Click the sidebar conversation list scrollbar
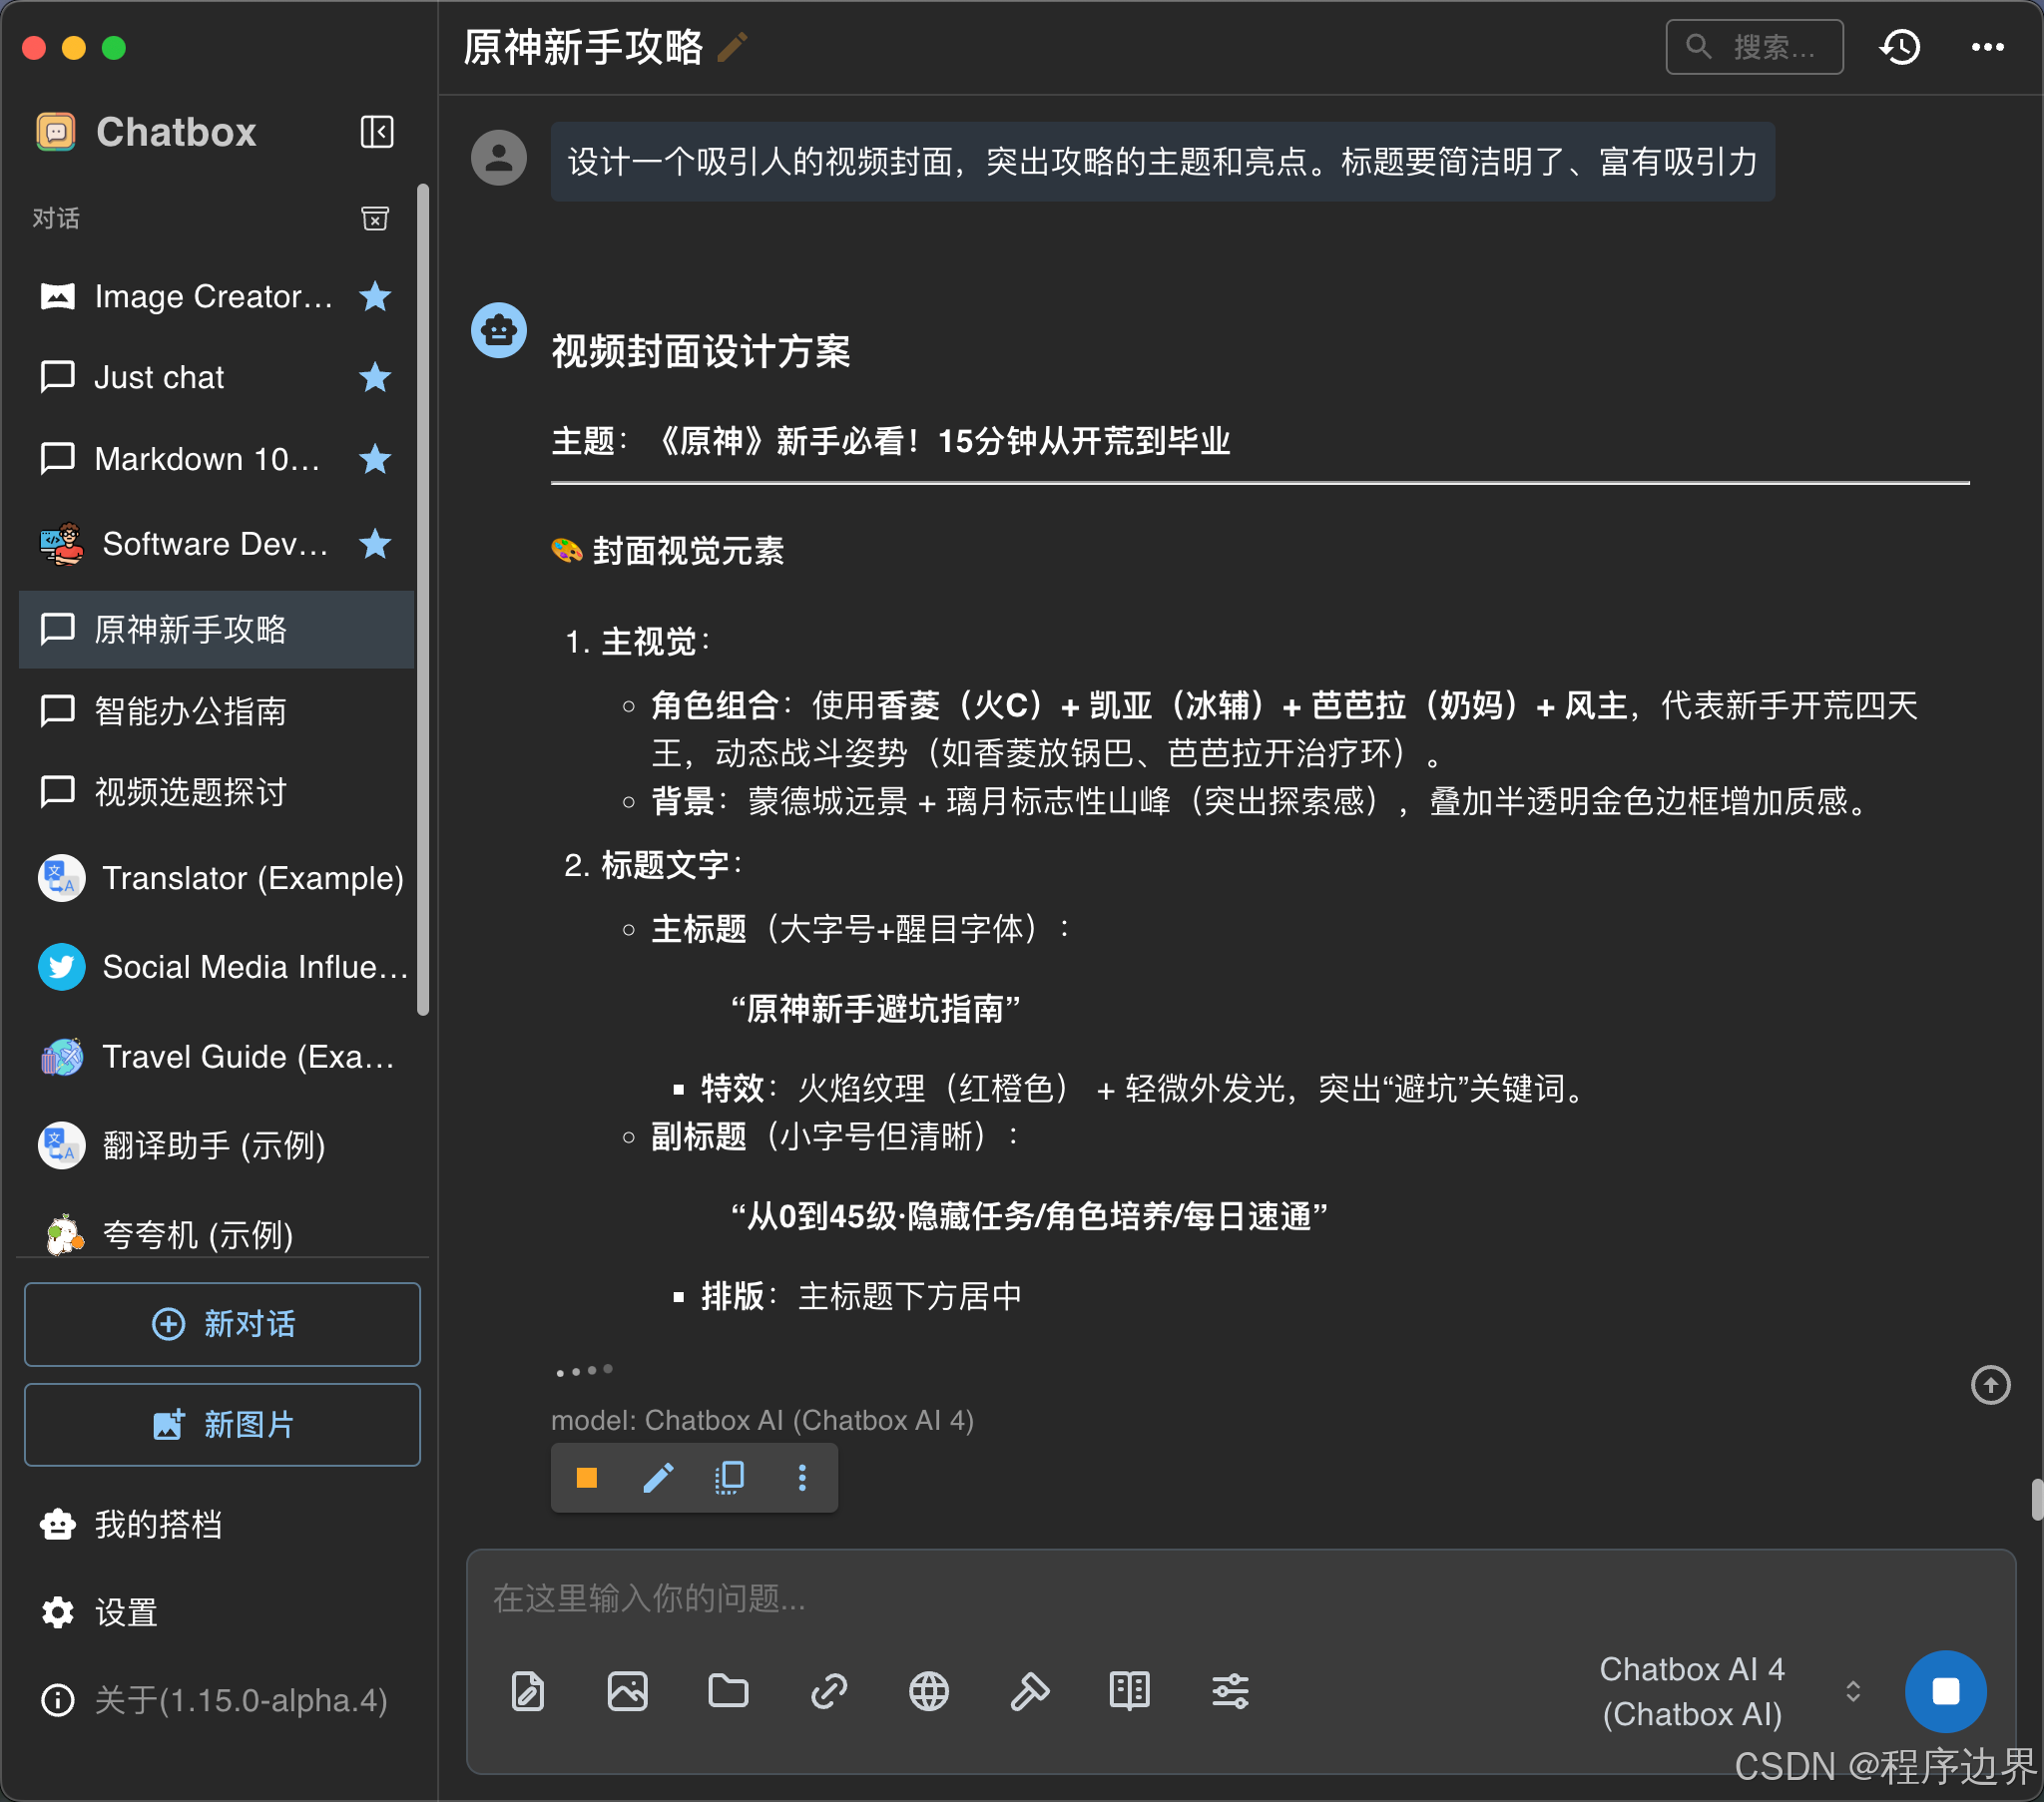 pyautogui.click(x=423, y=600)
